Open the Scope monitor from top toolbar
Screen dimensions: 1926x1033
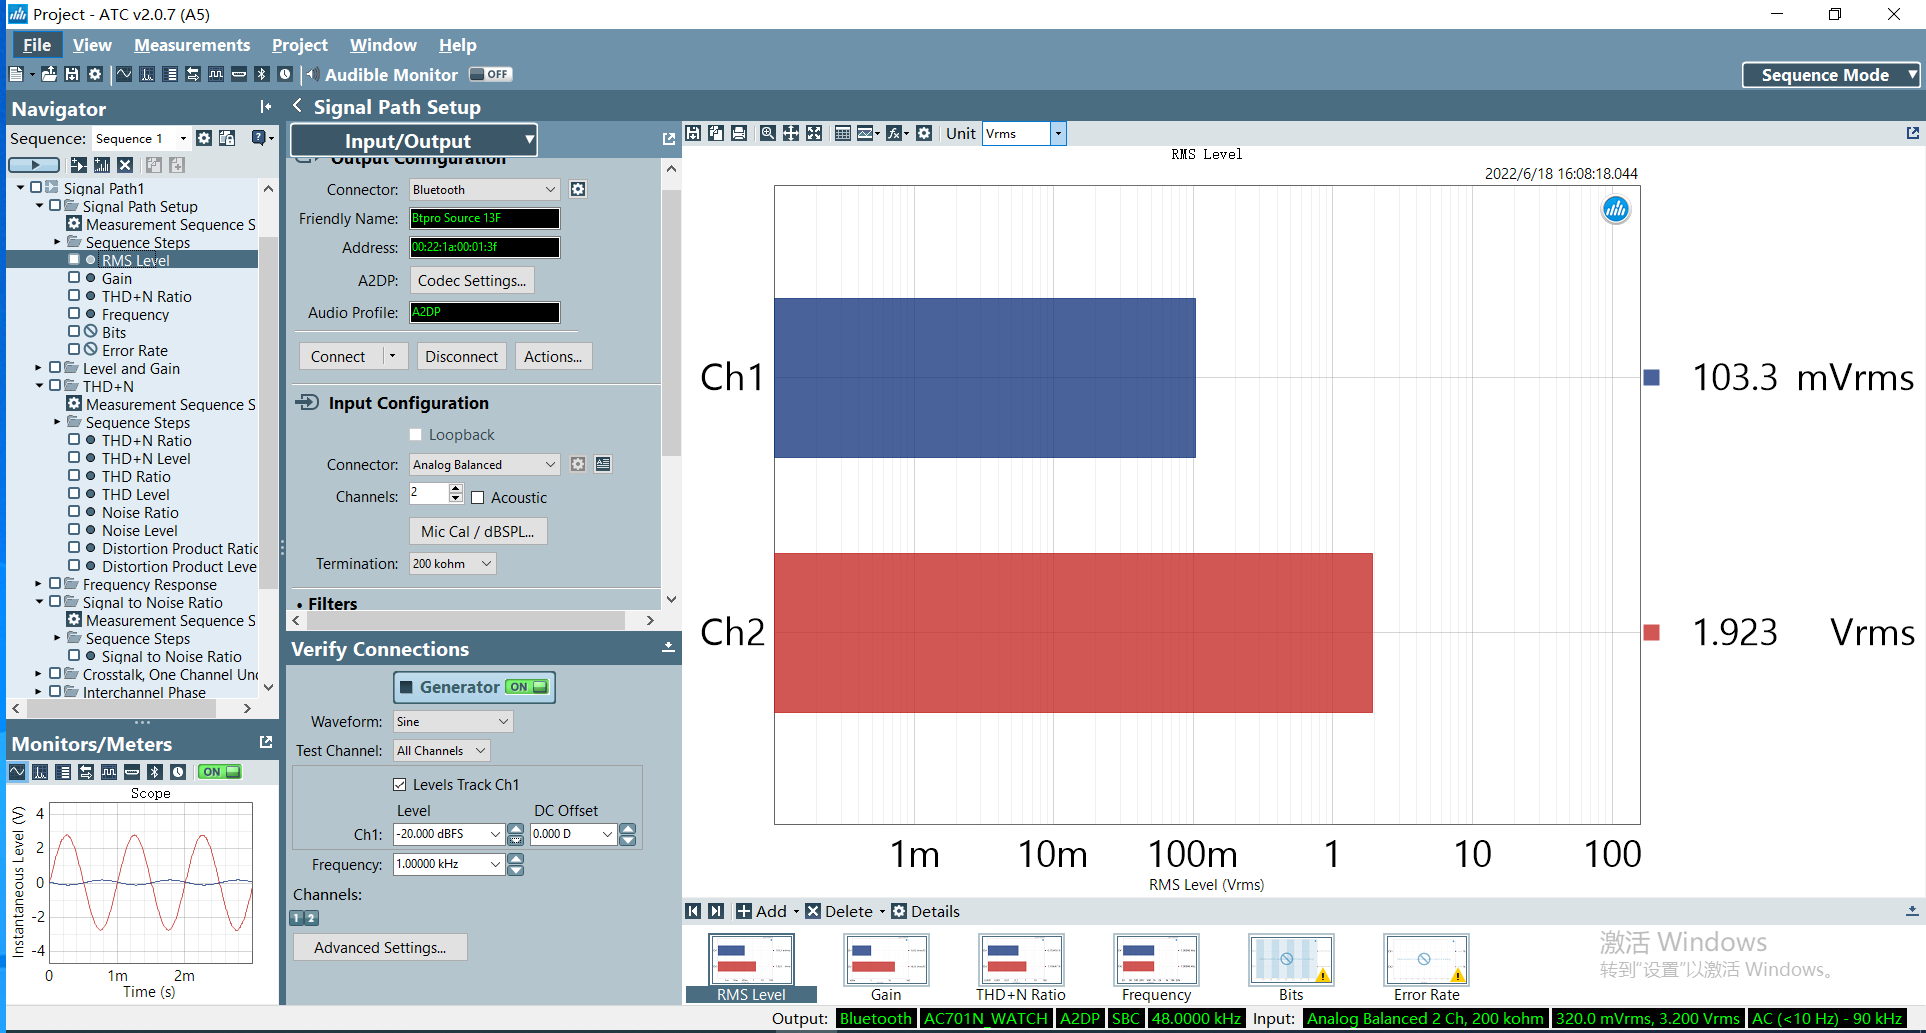coord(124,74)
